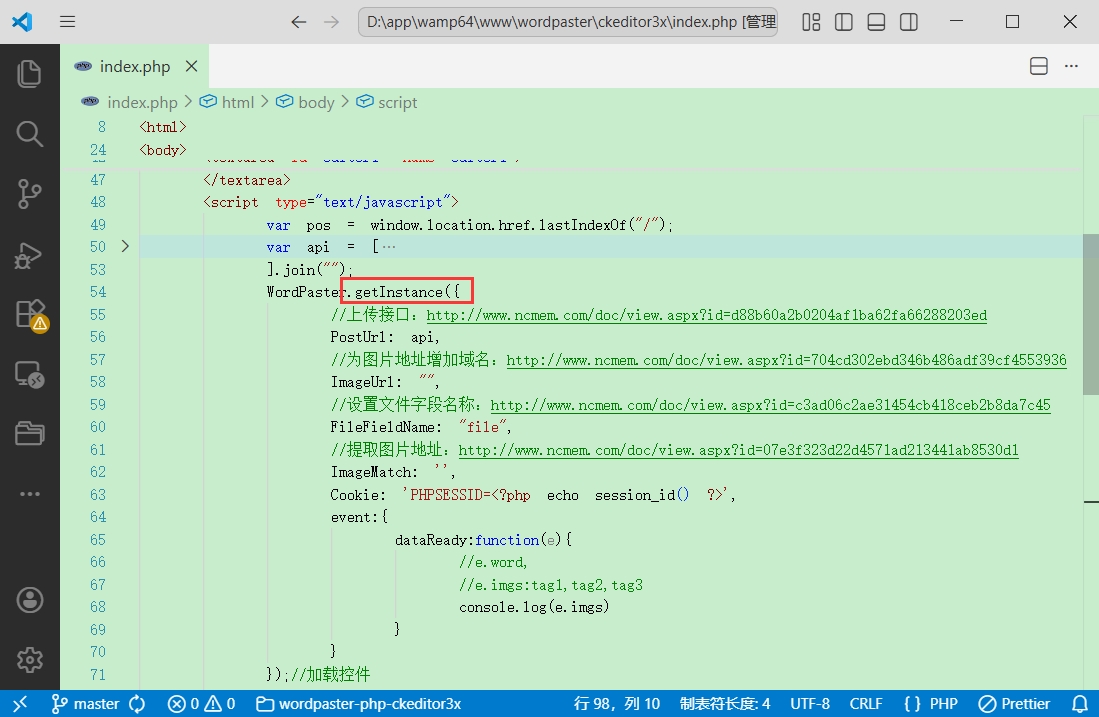This screenshot has width=1099, height=717.
Task: Open the Search view icon
Action: pos(29,133)
